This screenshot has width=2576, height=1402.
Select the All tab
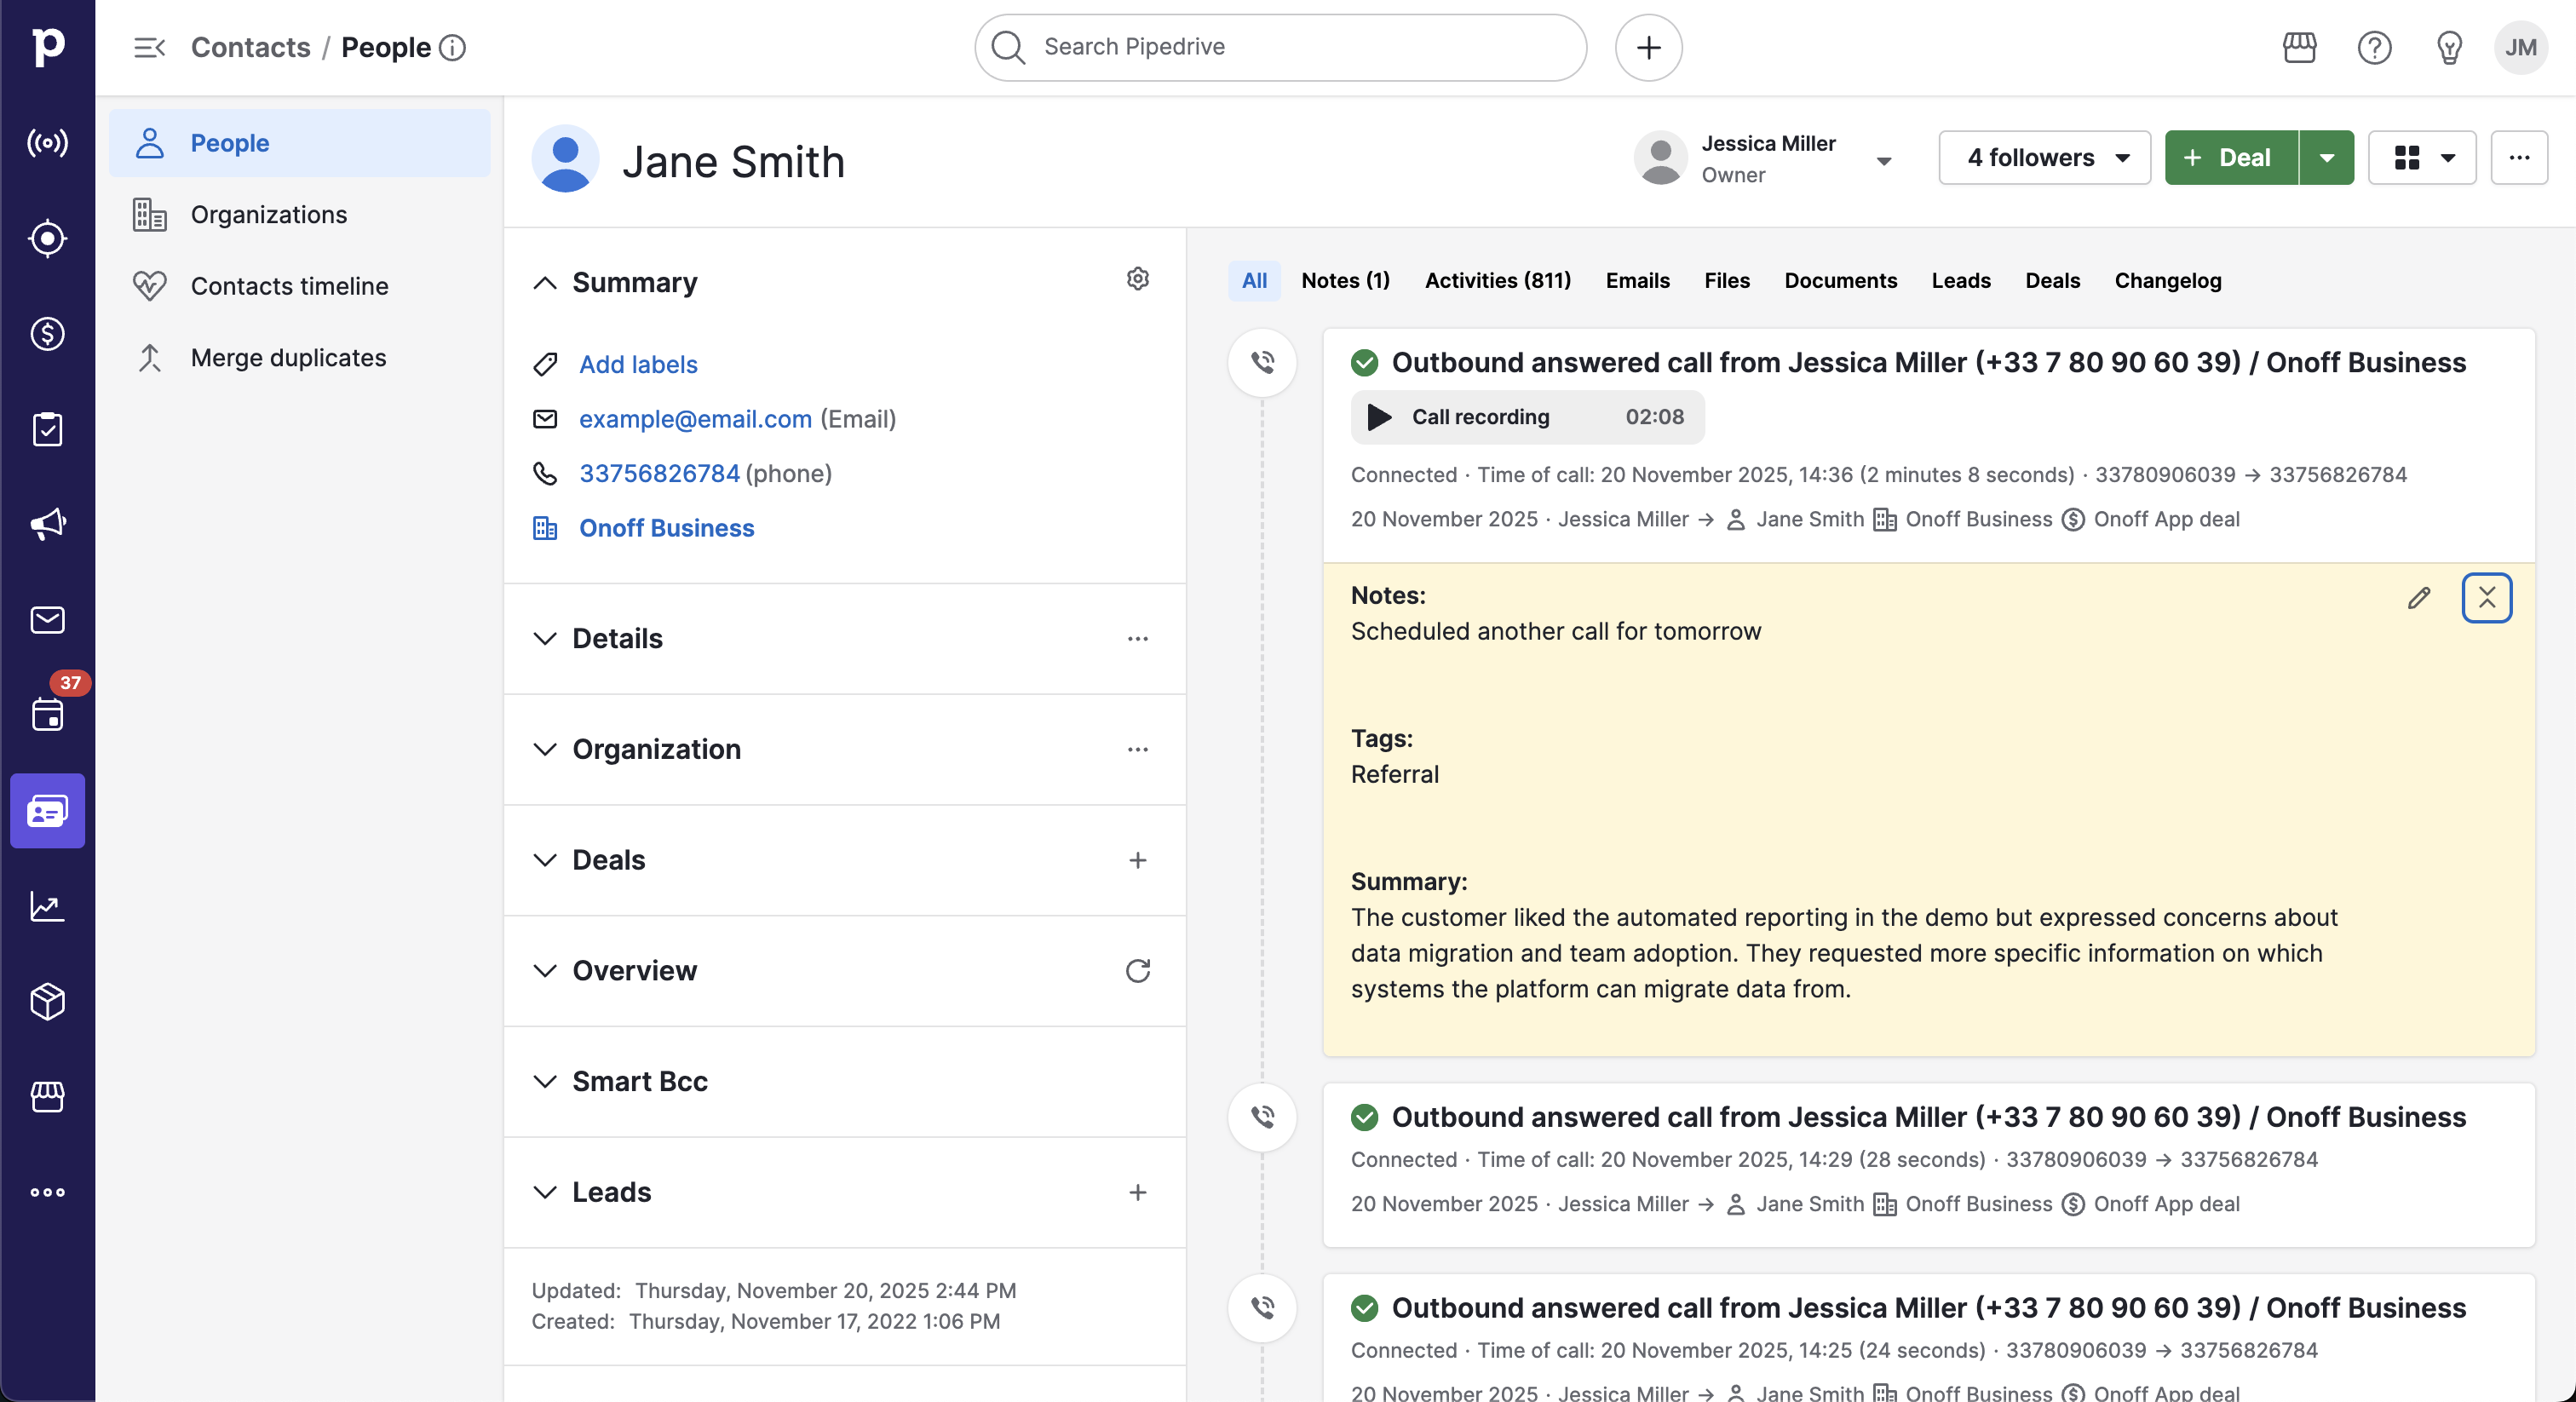pos(1254,281)
